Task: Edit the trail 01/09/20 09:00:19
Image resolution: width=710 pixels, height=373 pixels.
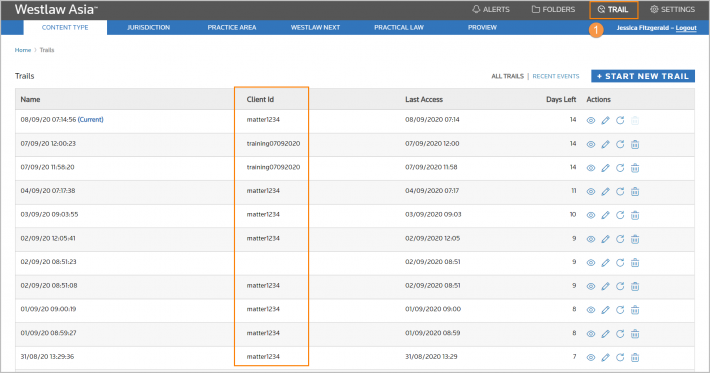Action: pyautogui.click(x=605, y=310)
